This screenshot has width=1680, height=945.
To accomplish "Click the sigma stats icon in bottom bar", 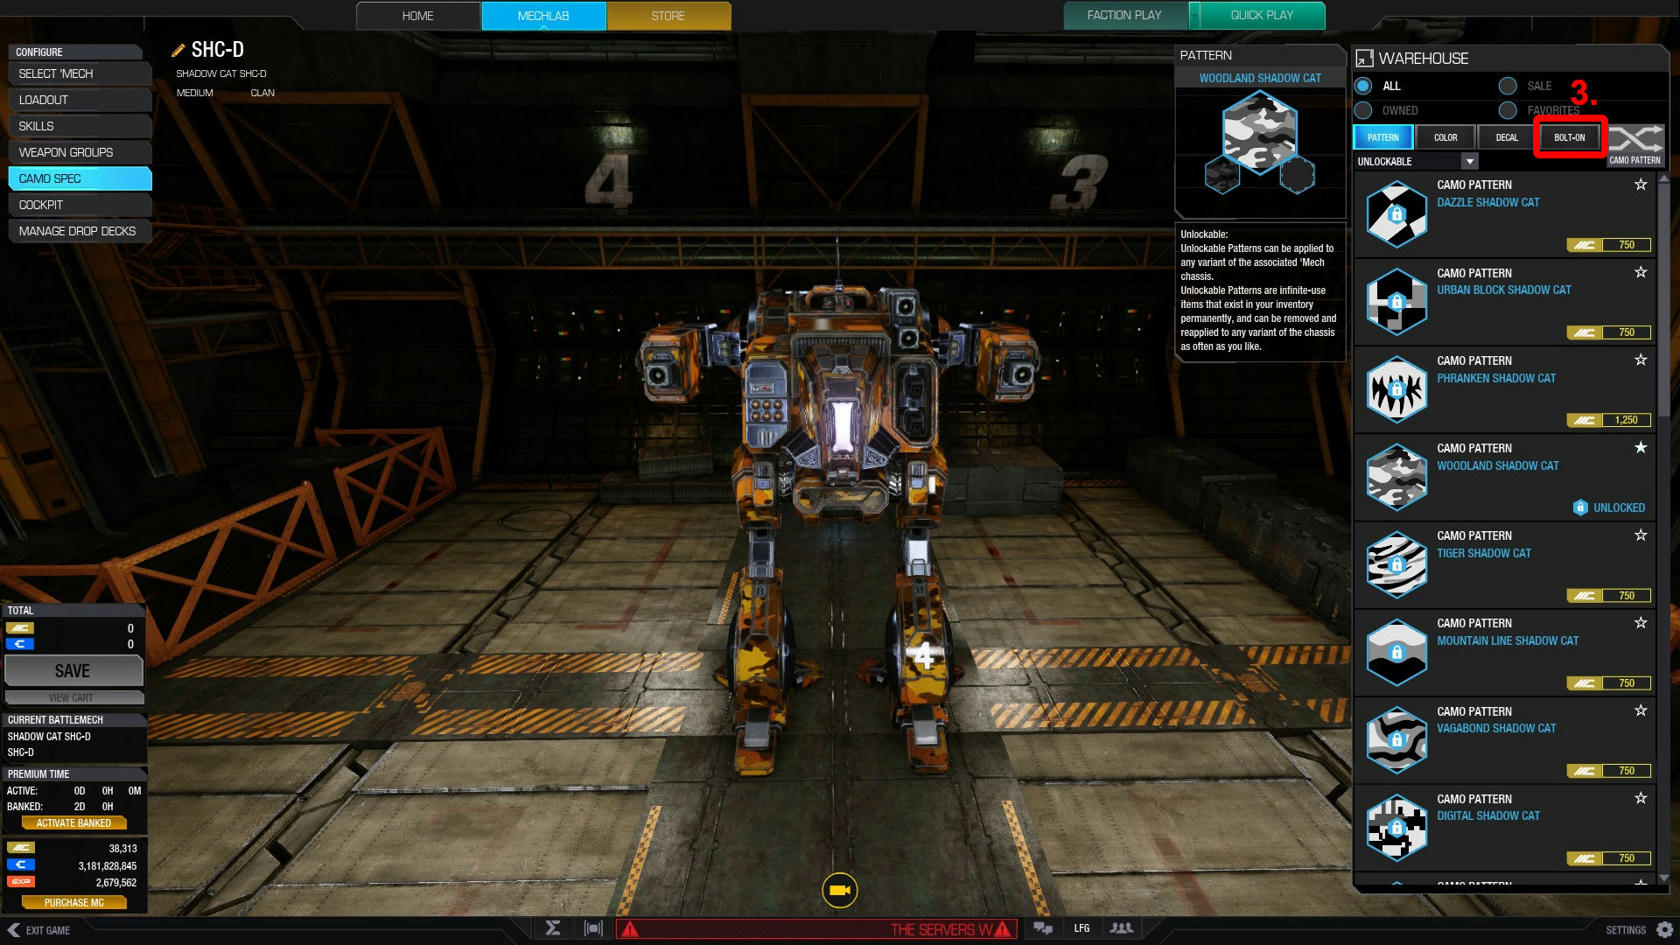I will [x=553, y=928].
